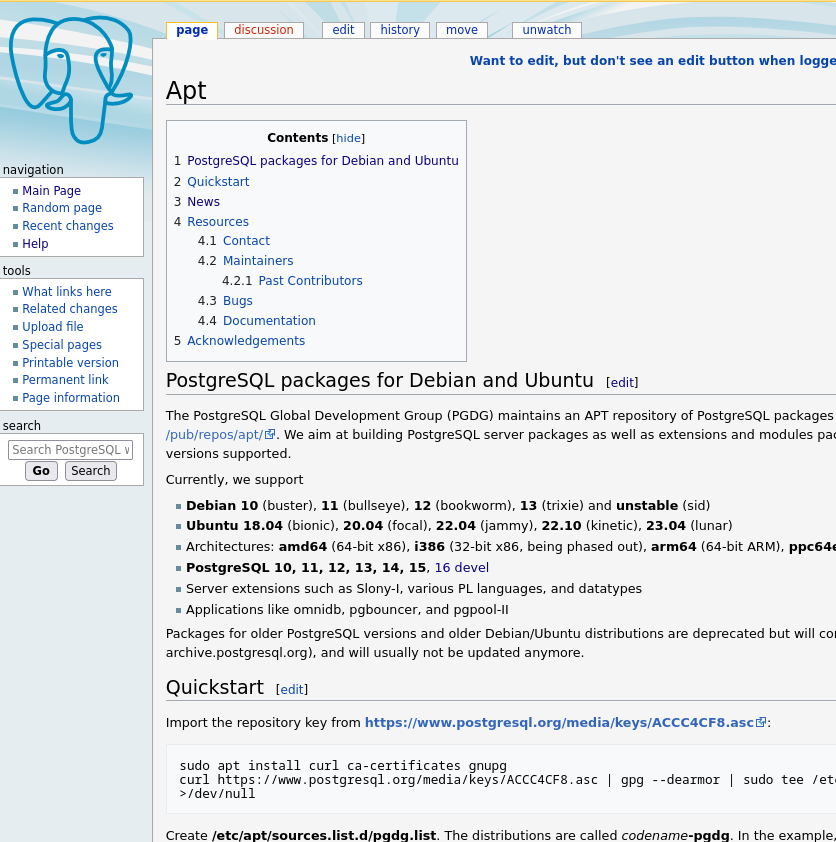View the history tab
This screenshot has height=842, width=836.
400,30
